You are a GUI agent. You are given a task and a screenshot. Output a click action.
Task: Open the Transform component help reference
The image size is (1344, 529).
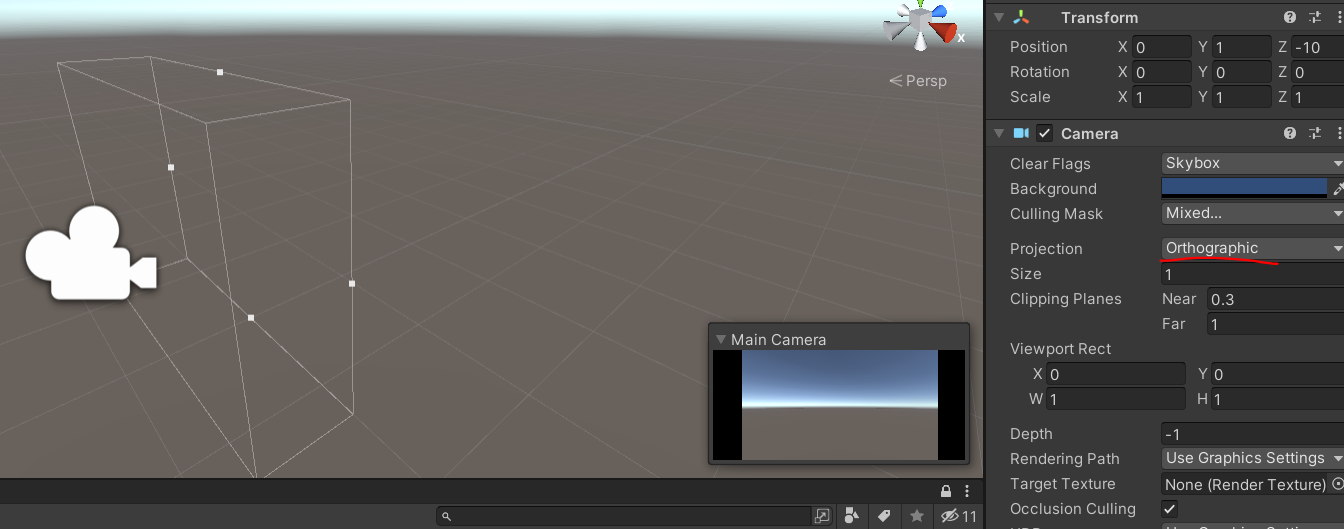tap(1290, 17)
